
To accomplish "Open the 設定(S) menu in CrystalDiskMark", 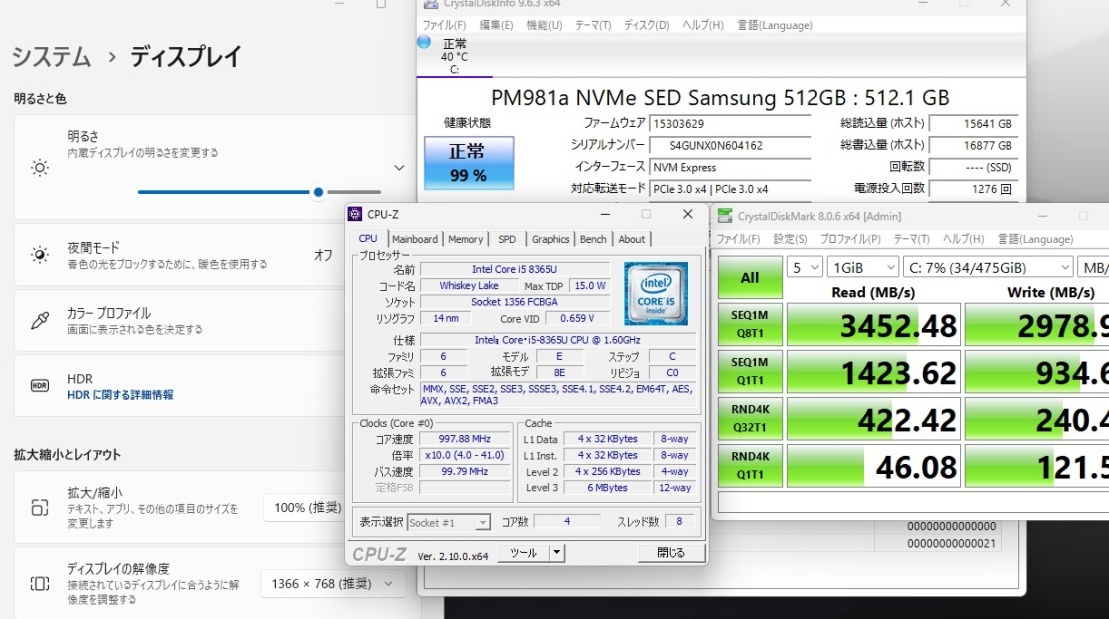I will click(x=790, y=240).
